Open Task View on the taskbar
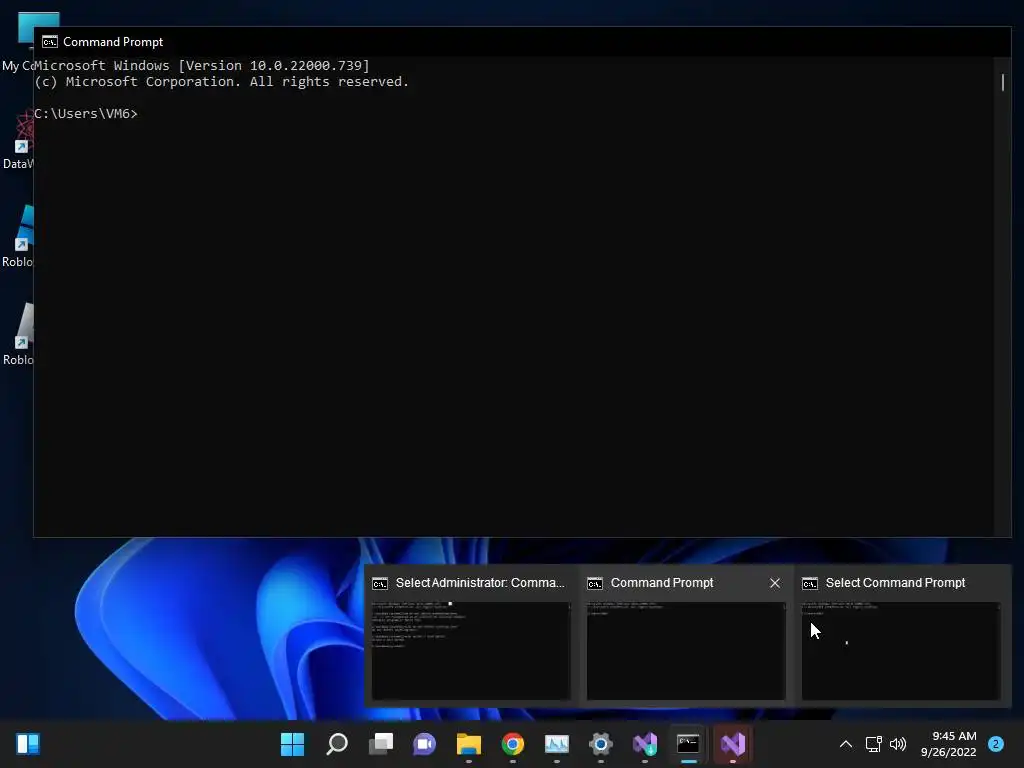The width and height of the screenshot is (1024, 768). (x=381, y=744)
